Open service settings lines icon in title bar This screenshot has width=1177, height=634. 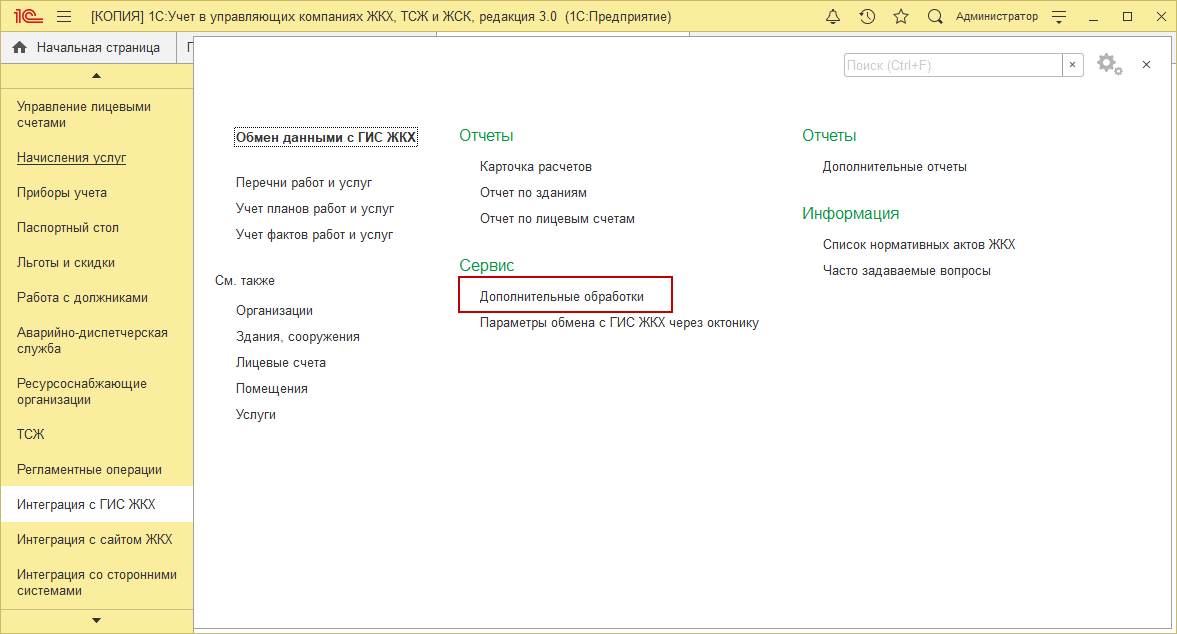1059,17
